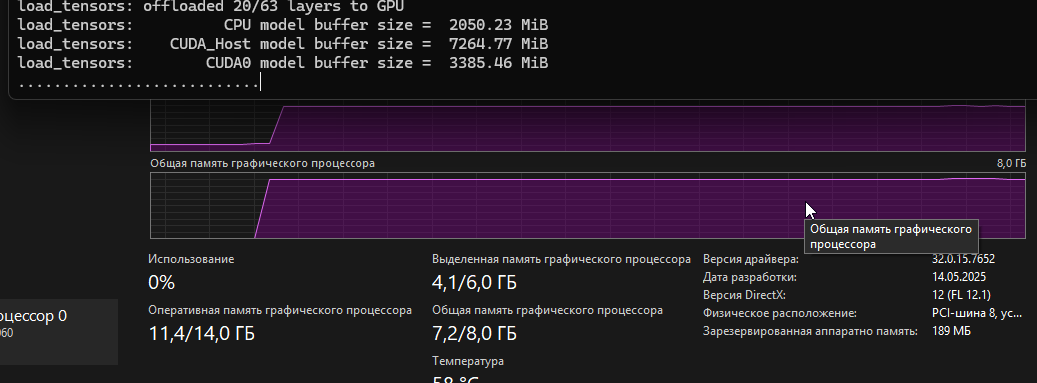
Task: Click the CUDA0 model buffer size line
Action: tap(282, 63)
